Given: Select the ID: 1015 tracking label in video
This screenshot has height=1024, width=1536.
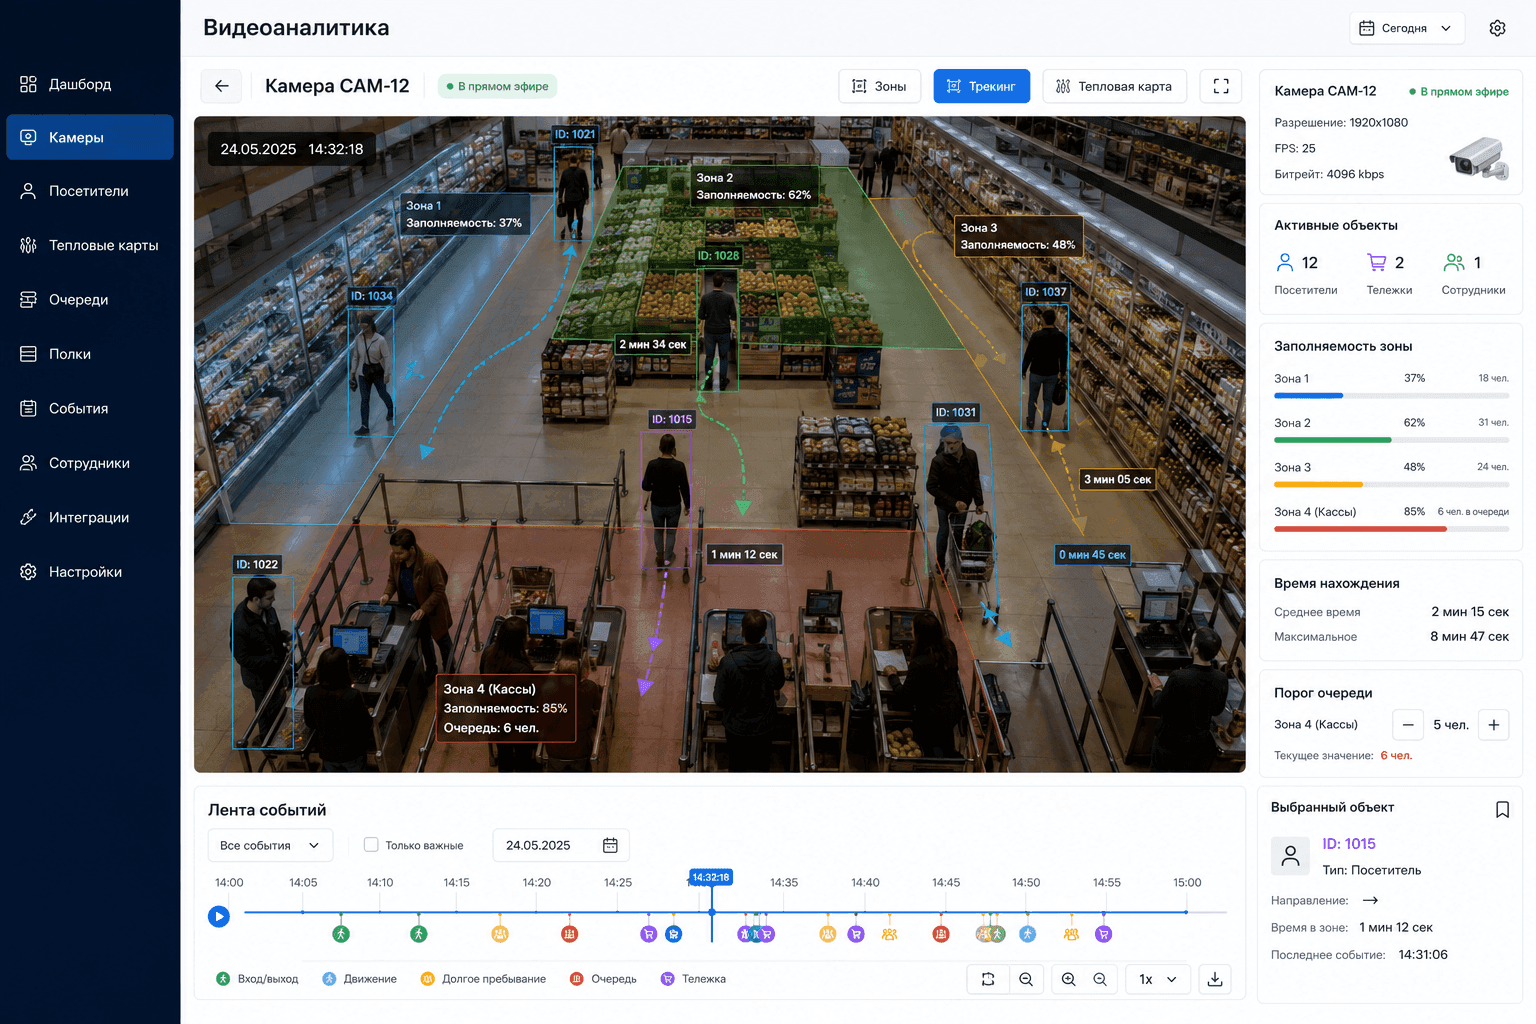Looking at the screenshot, I should tap(672, 419).
